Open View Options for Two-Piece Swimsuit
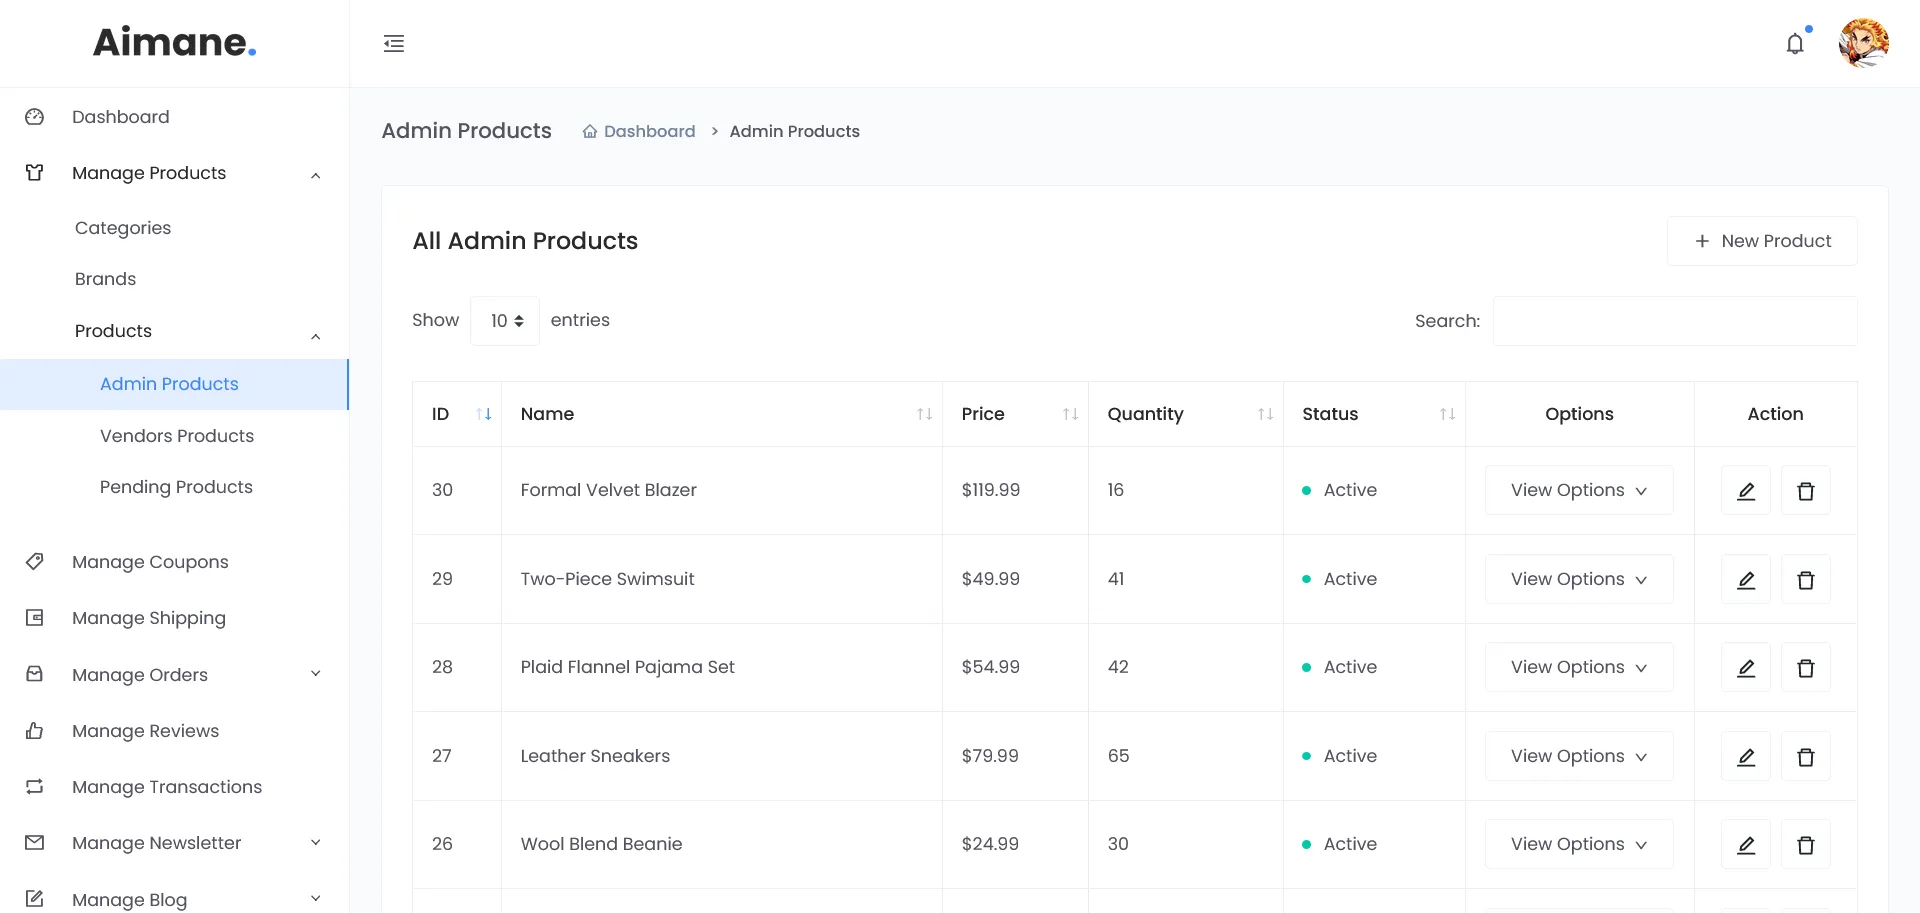The height and width of the screenshot is (913, 1920). [x=1579, y=579]
